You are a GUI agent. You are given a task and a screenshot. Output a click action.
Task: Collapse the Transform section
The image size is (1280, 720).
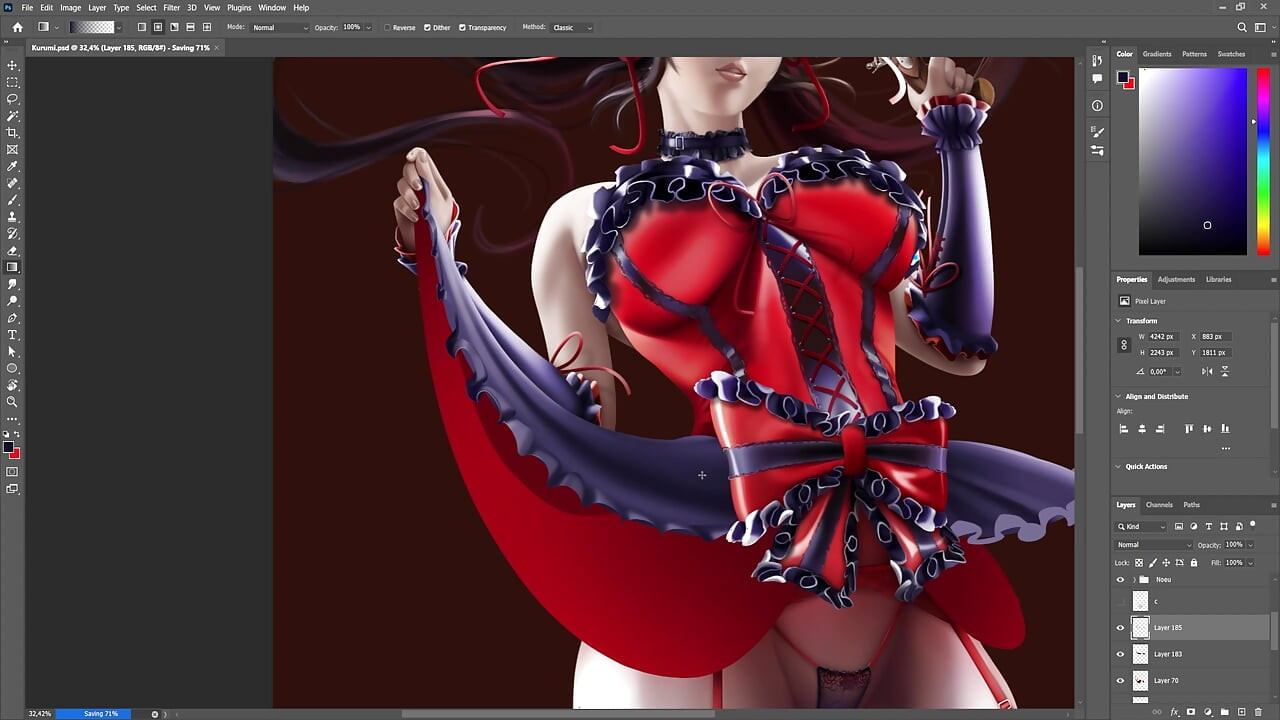1119,321
